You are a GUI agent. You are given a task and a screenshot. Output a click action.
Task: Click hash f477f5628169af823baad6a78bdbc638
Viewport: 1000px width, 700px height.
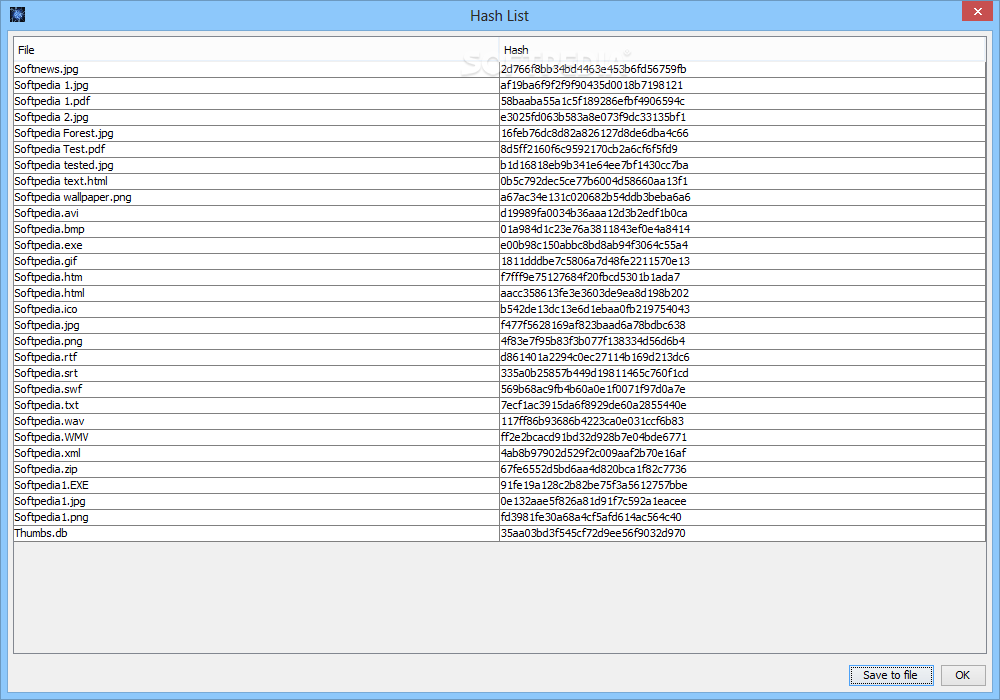[593, 325]
